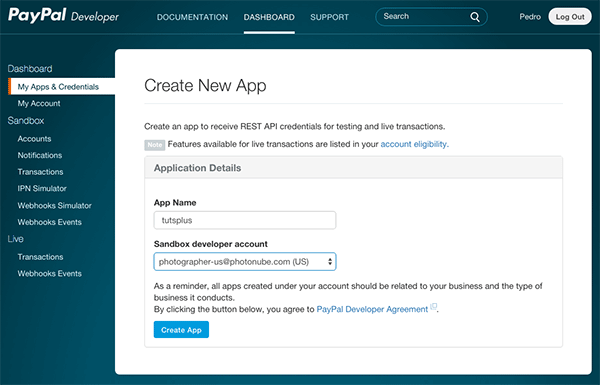Follow the account eligibility link

pyautogui.click(x=414, y=144)
